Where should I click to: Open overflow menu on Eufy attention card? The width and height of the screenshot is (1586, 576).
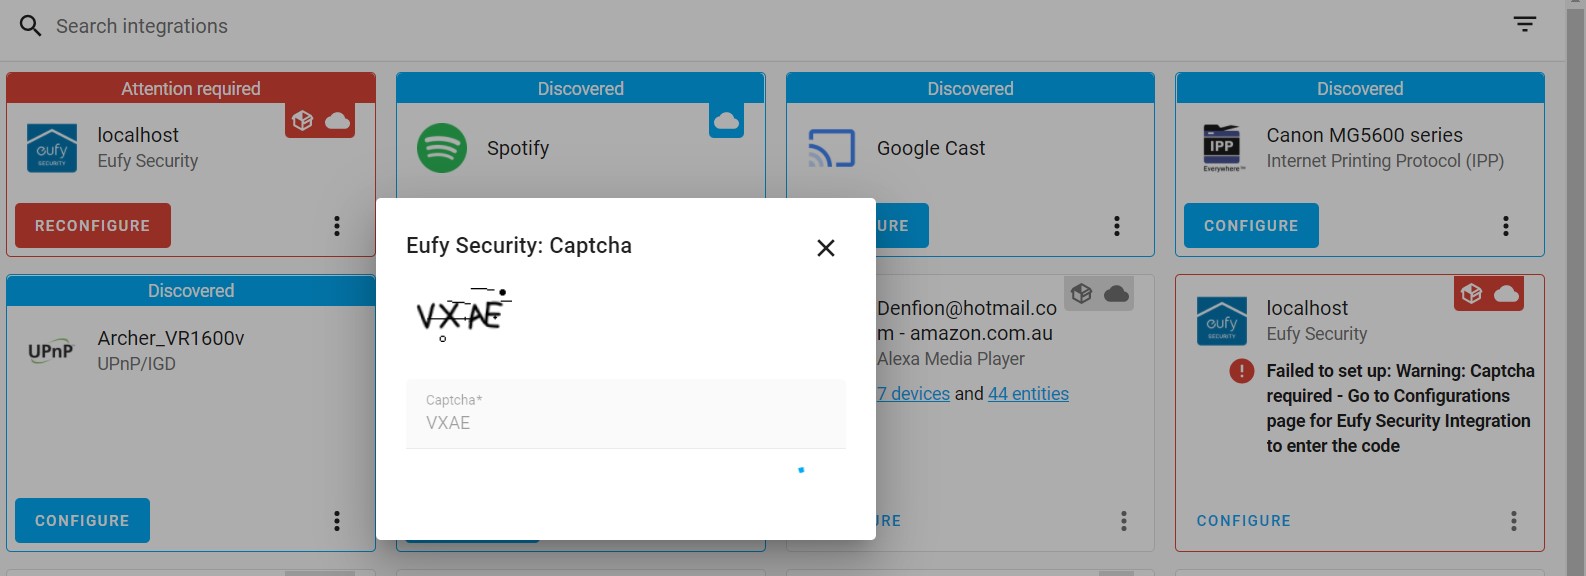pyautogui.click(x=337, y=226)
